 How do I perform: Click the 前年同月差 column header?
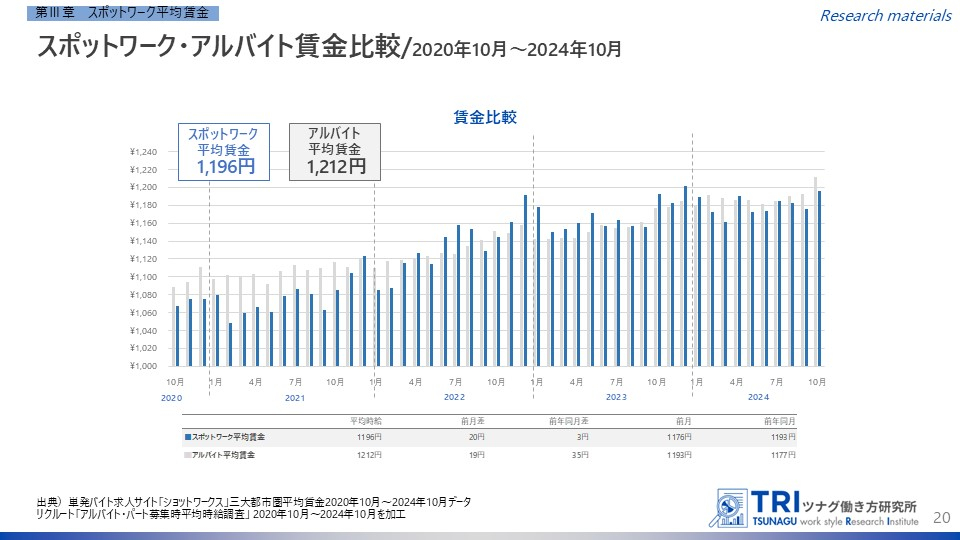(571, 420)
